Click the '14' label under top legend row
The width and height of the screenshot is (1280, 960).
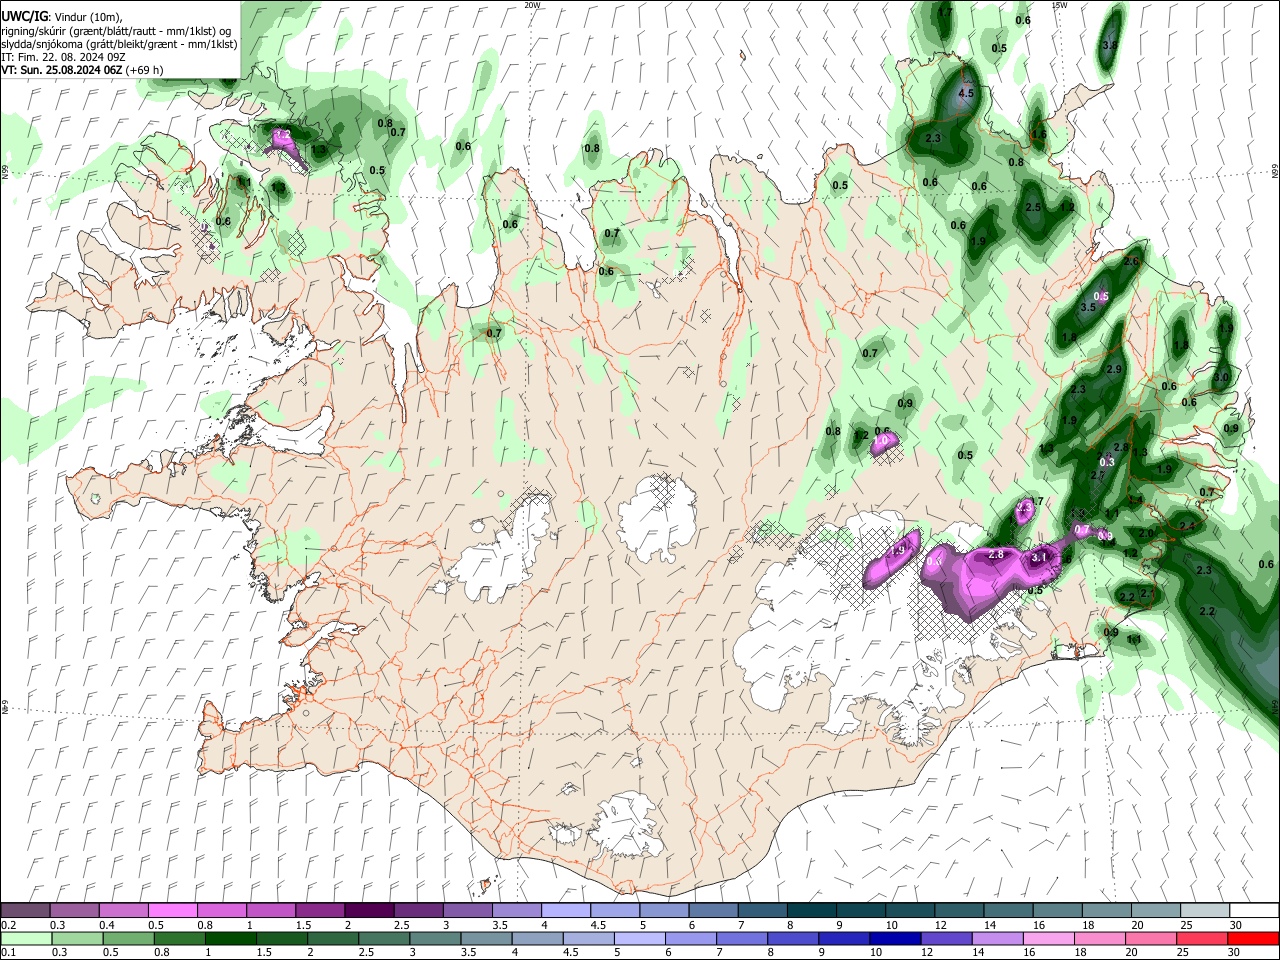coord(990,925)
